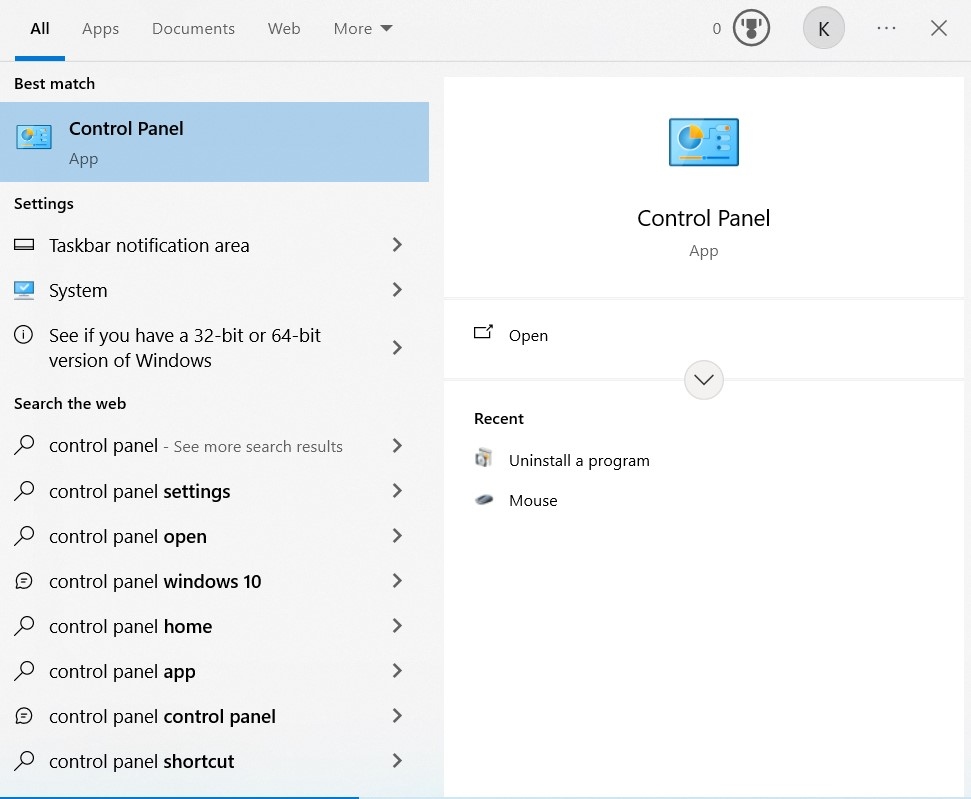Open the three-dot options menu

pyautogui.click(x=886, y=28)
